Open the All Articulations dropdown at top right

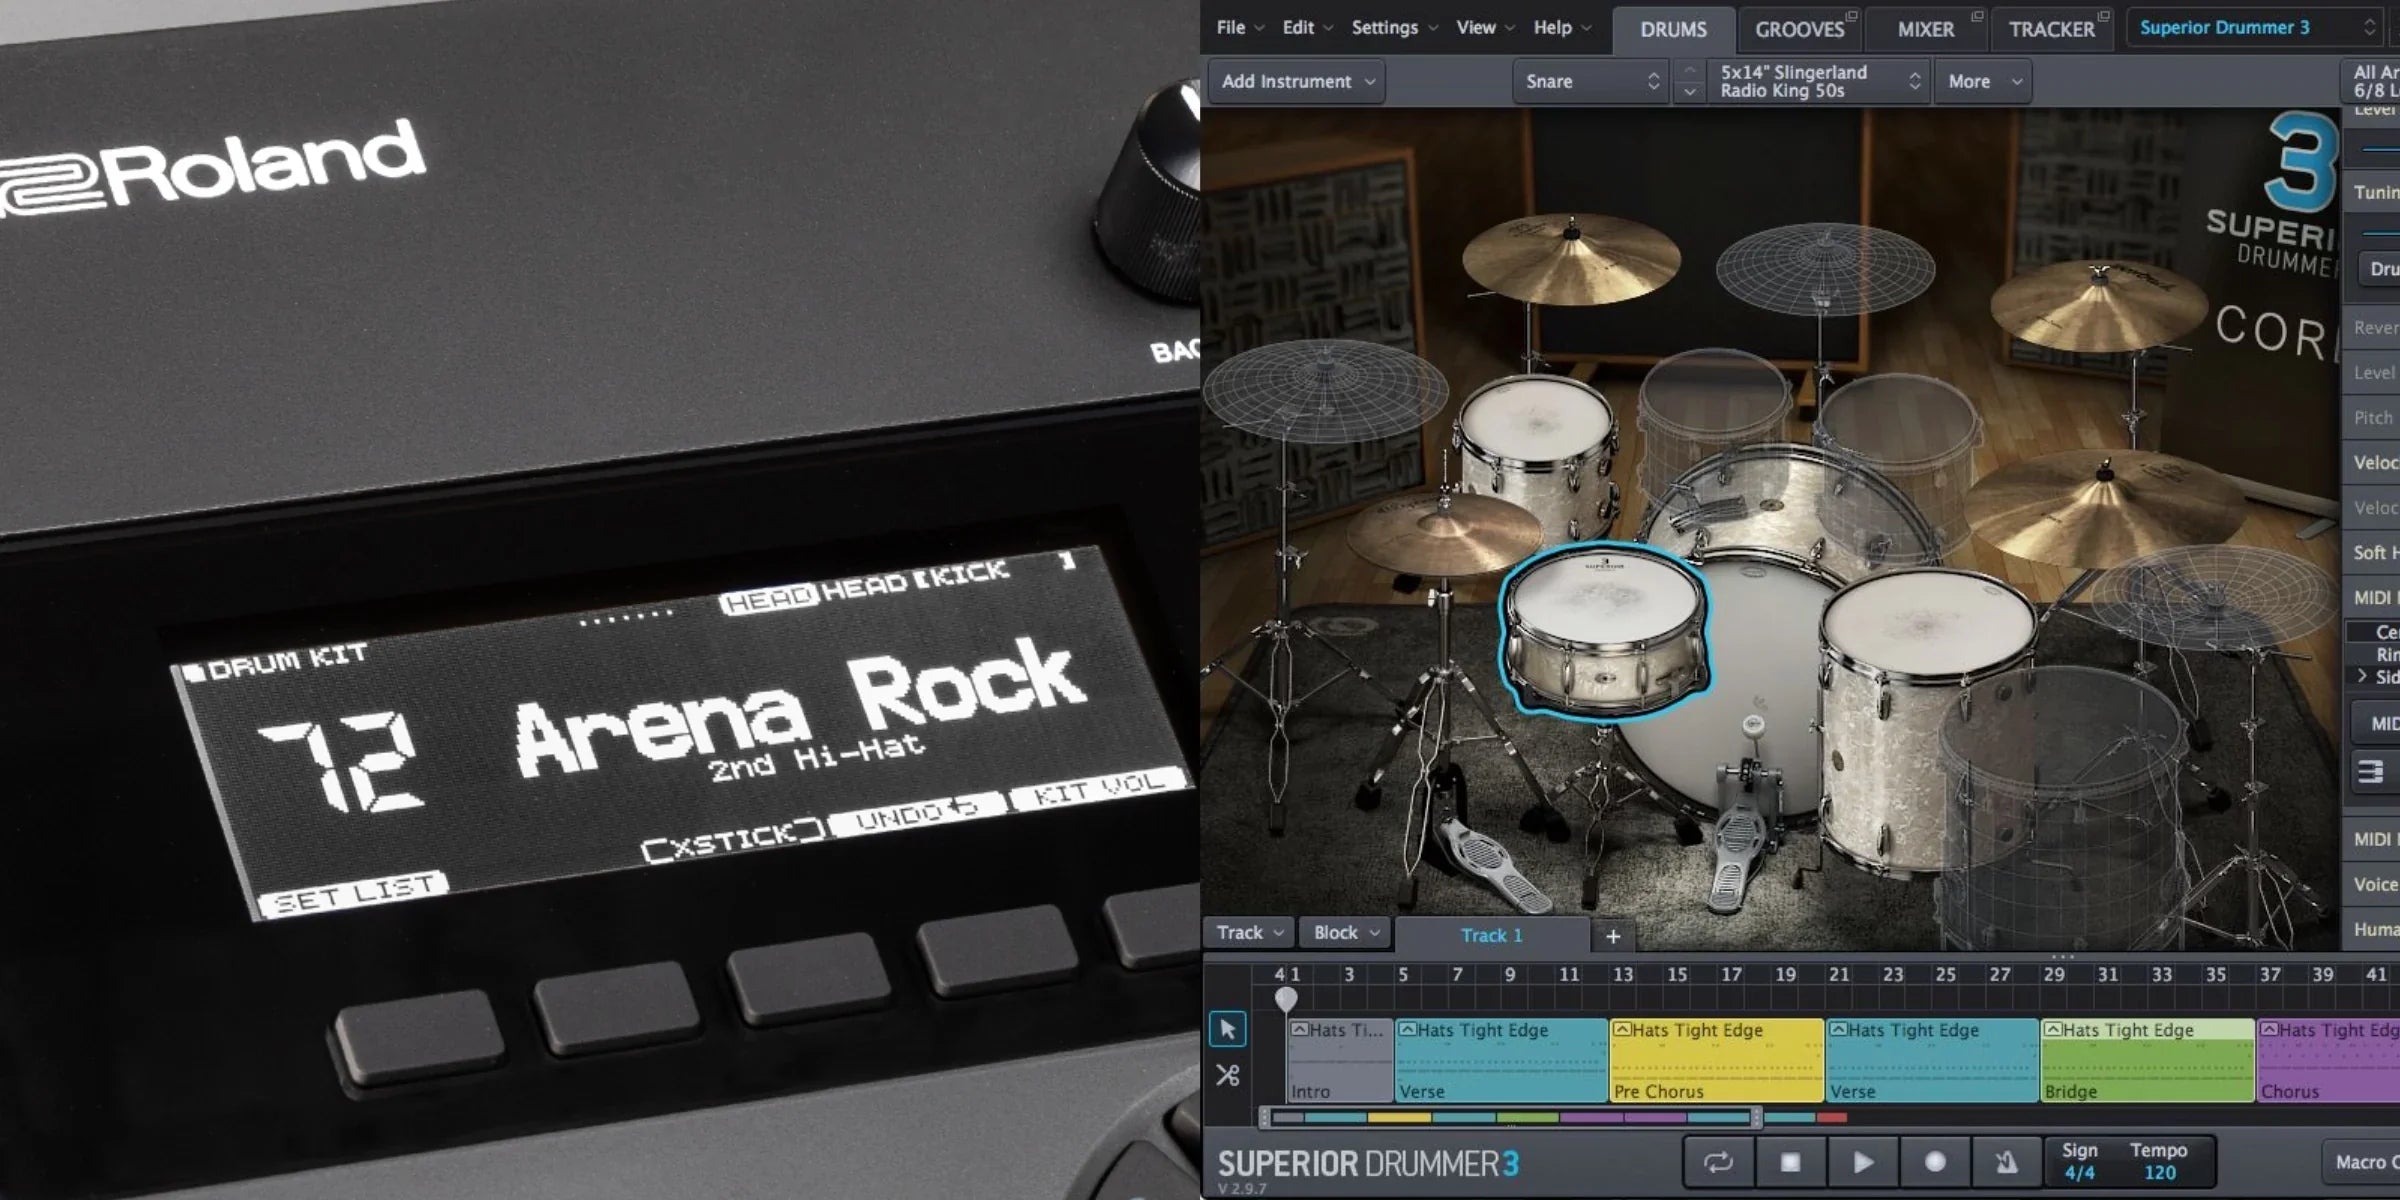(x=2372, y=81)
